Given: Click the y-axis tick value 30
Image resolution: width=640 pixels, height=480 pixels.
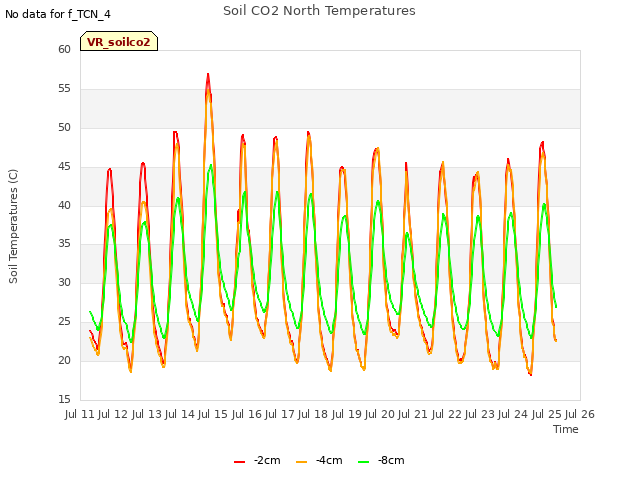Looking at the screenshot, I should [x=64, y=282].
